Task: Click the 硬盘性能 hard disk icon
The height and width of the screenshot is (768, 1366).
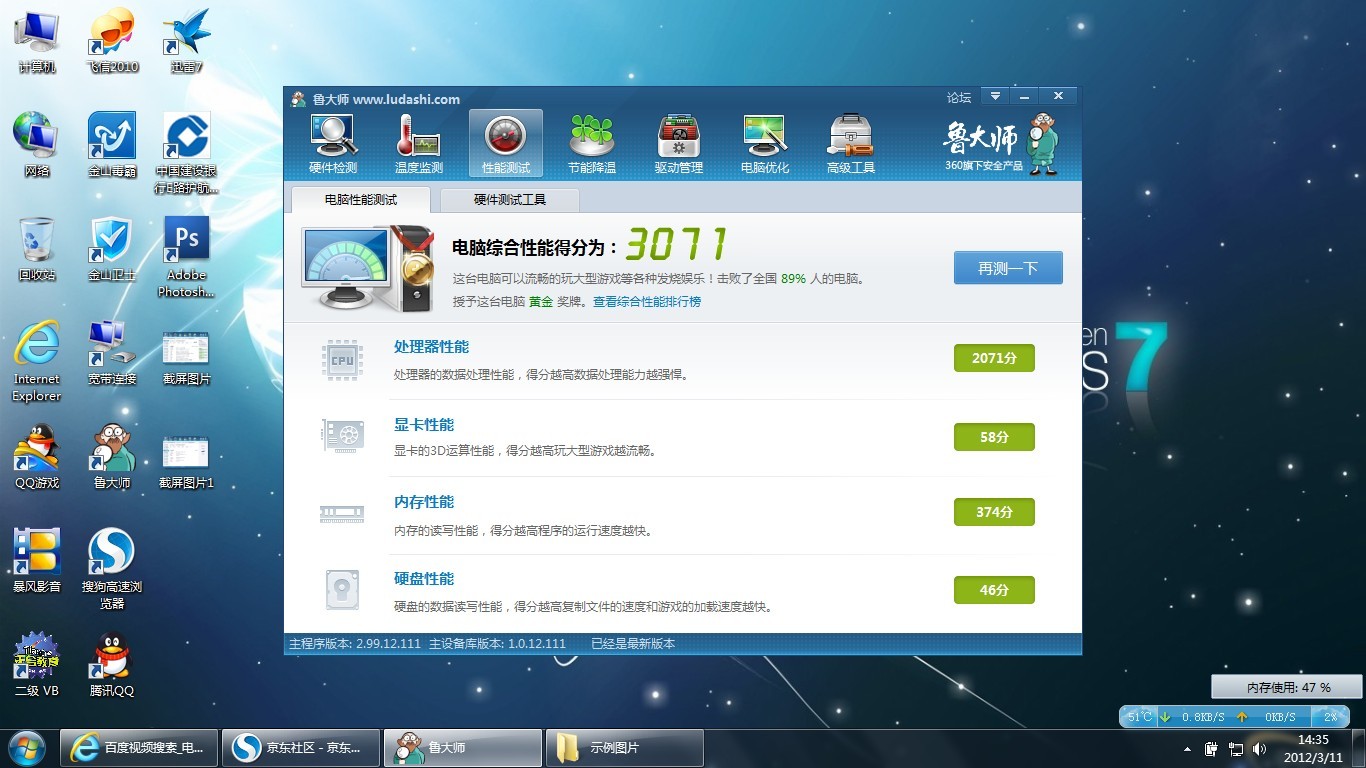Action: pyautogui.click(x=342, y=589)
